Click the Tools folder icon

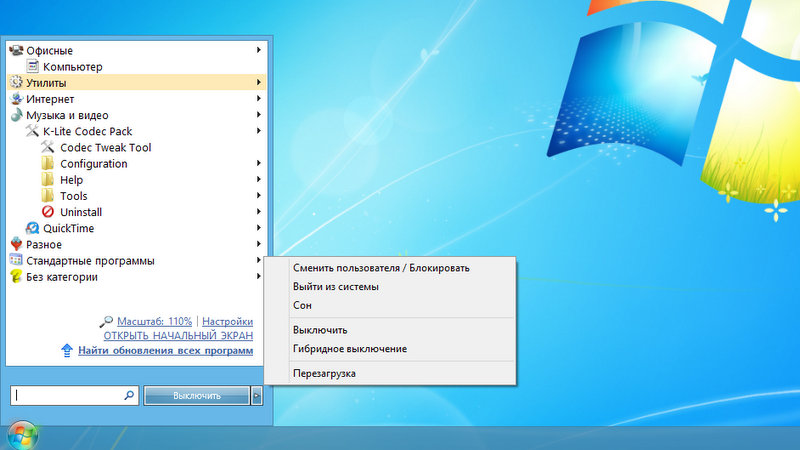47,196
